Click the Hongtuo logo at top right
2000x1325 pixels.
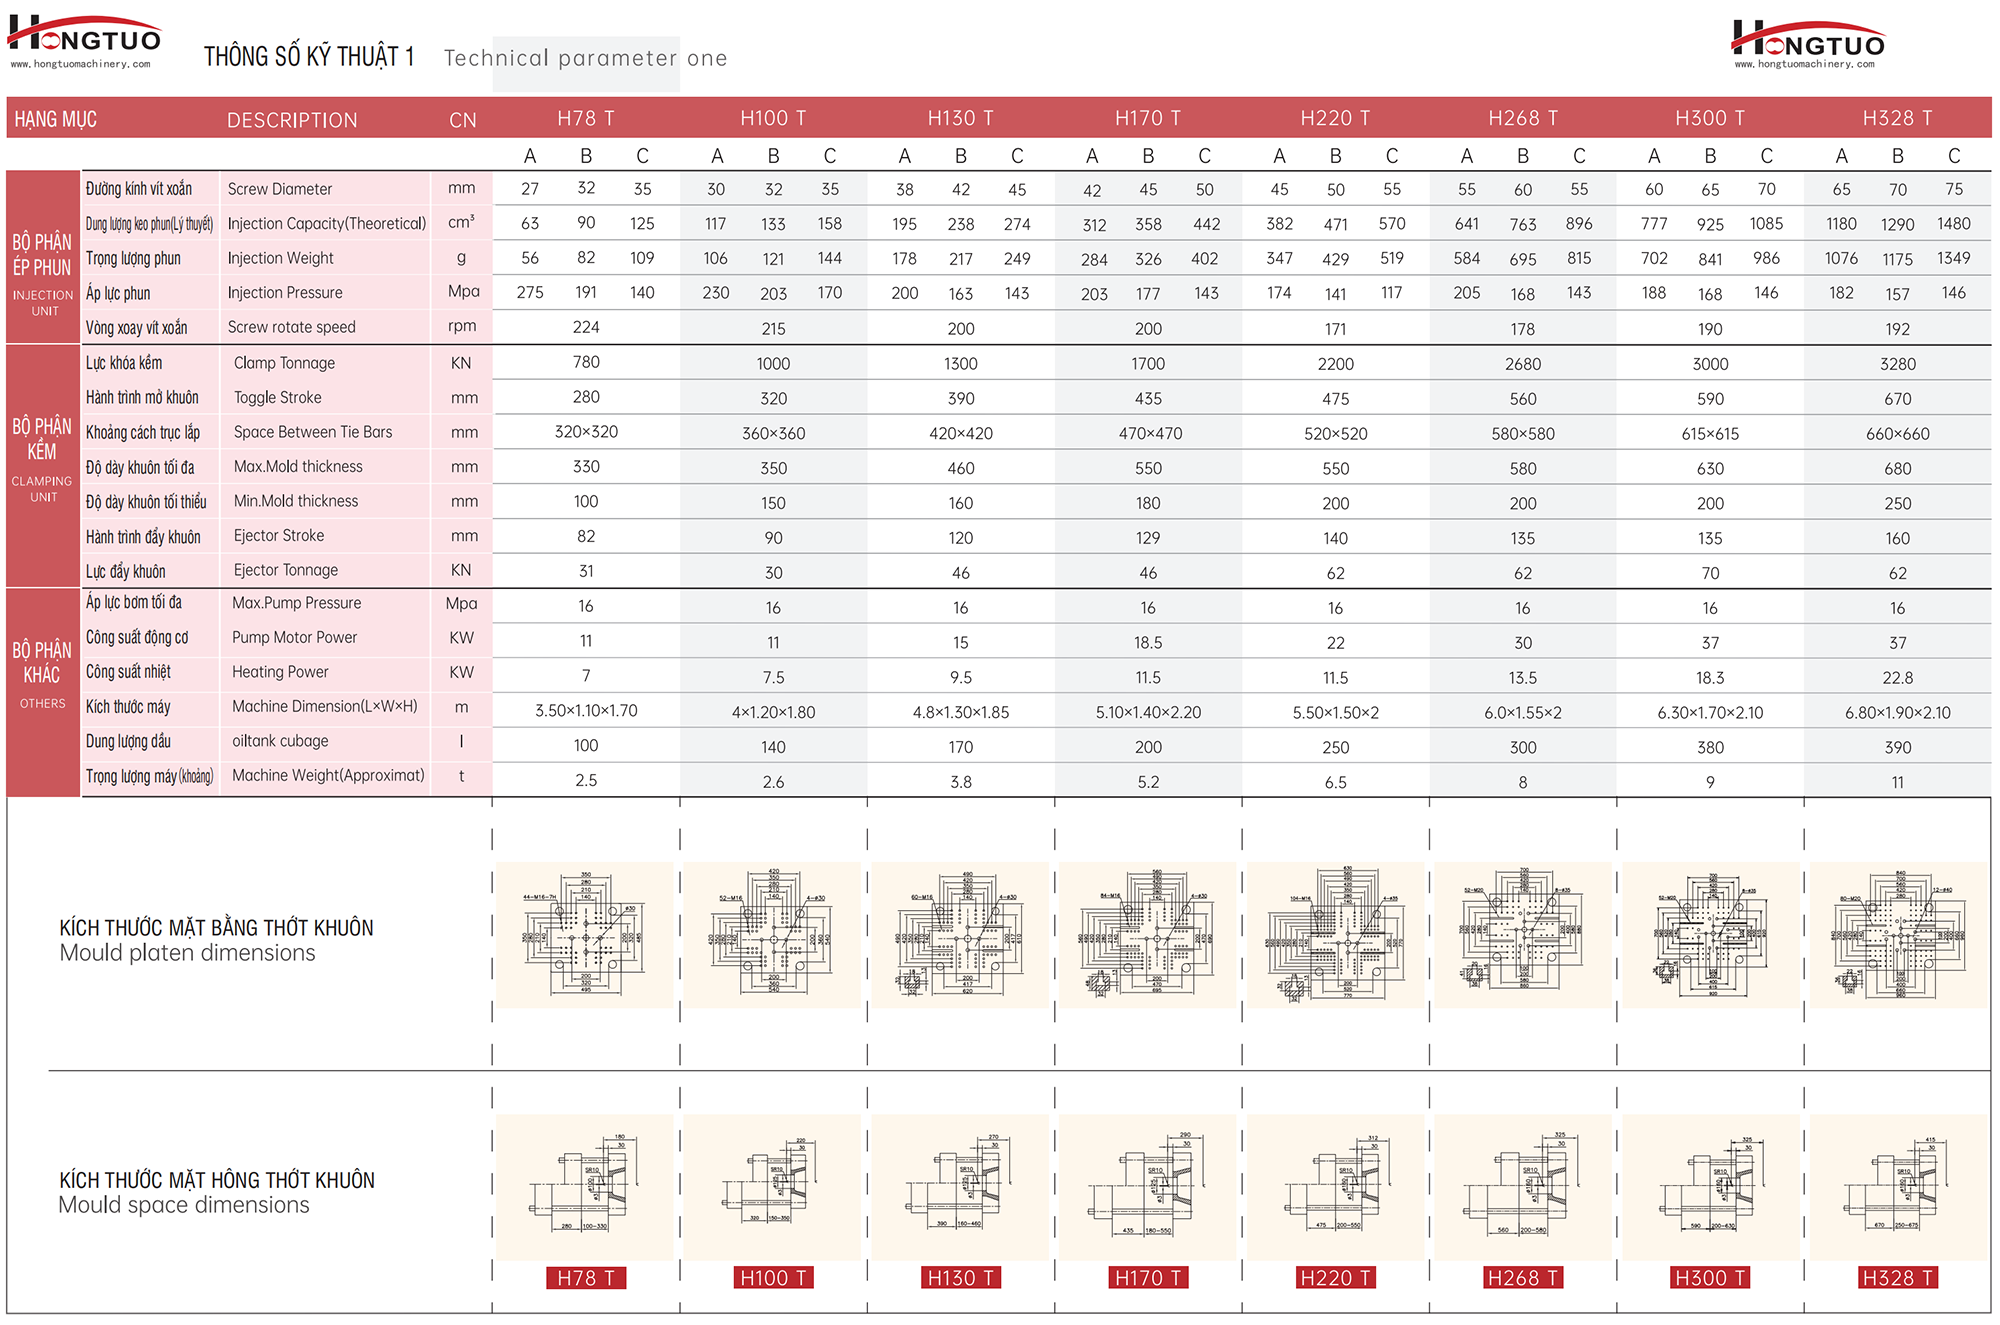click(x=1807, y=40)
